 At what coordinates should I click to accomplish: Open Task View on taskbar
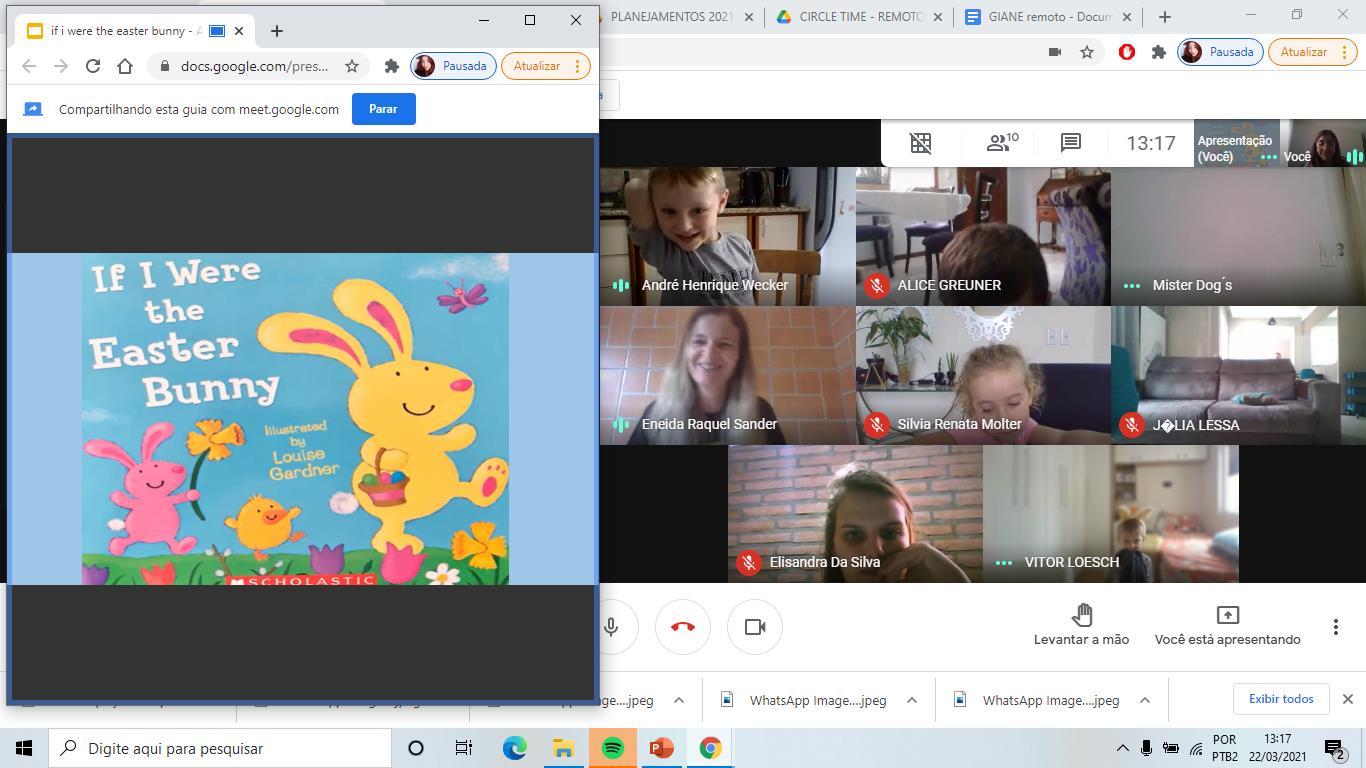click(x=464, y=748)
